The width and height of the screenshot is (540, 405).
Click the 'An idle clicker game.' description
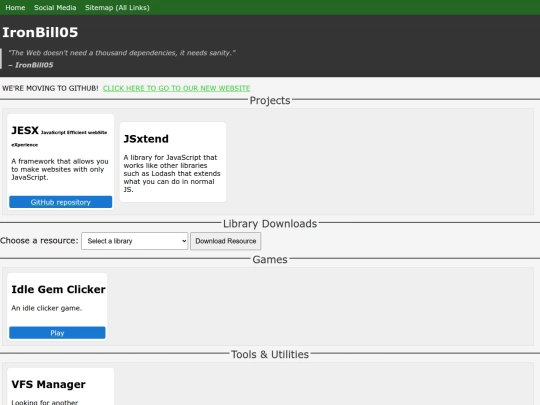point(46,308)
